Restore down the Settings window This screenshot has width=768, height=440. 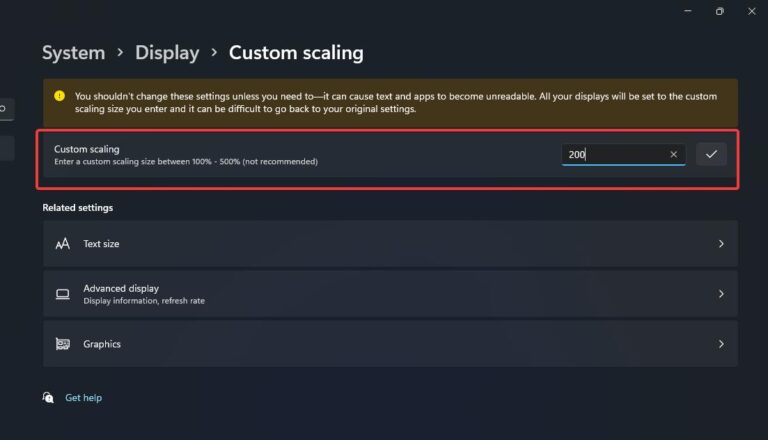[x=720, y=11]
